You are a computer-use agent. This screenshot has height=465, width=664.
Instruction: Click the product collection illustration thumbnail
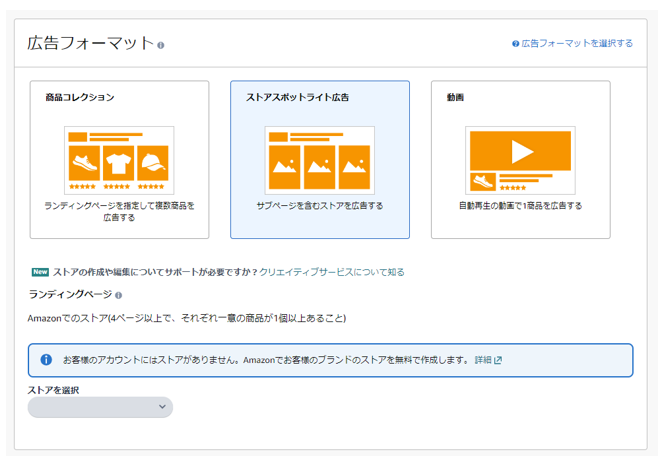click(x=119, y=160)
